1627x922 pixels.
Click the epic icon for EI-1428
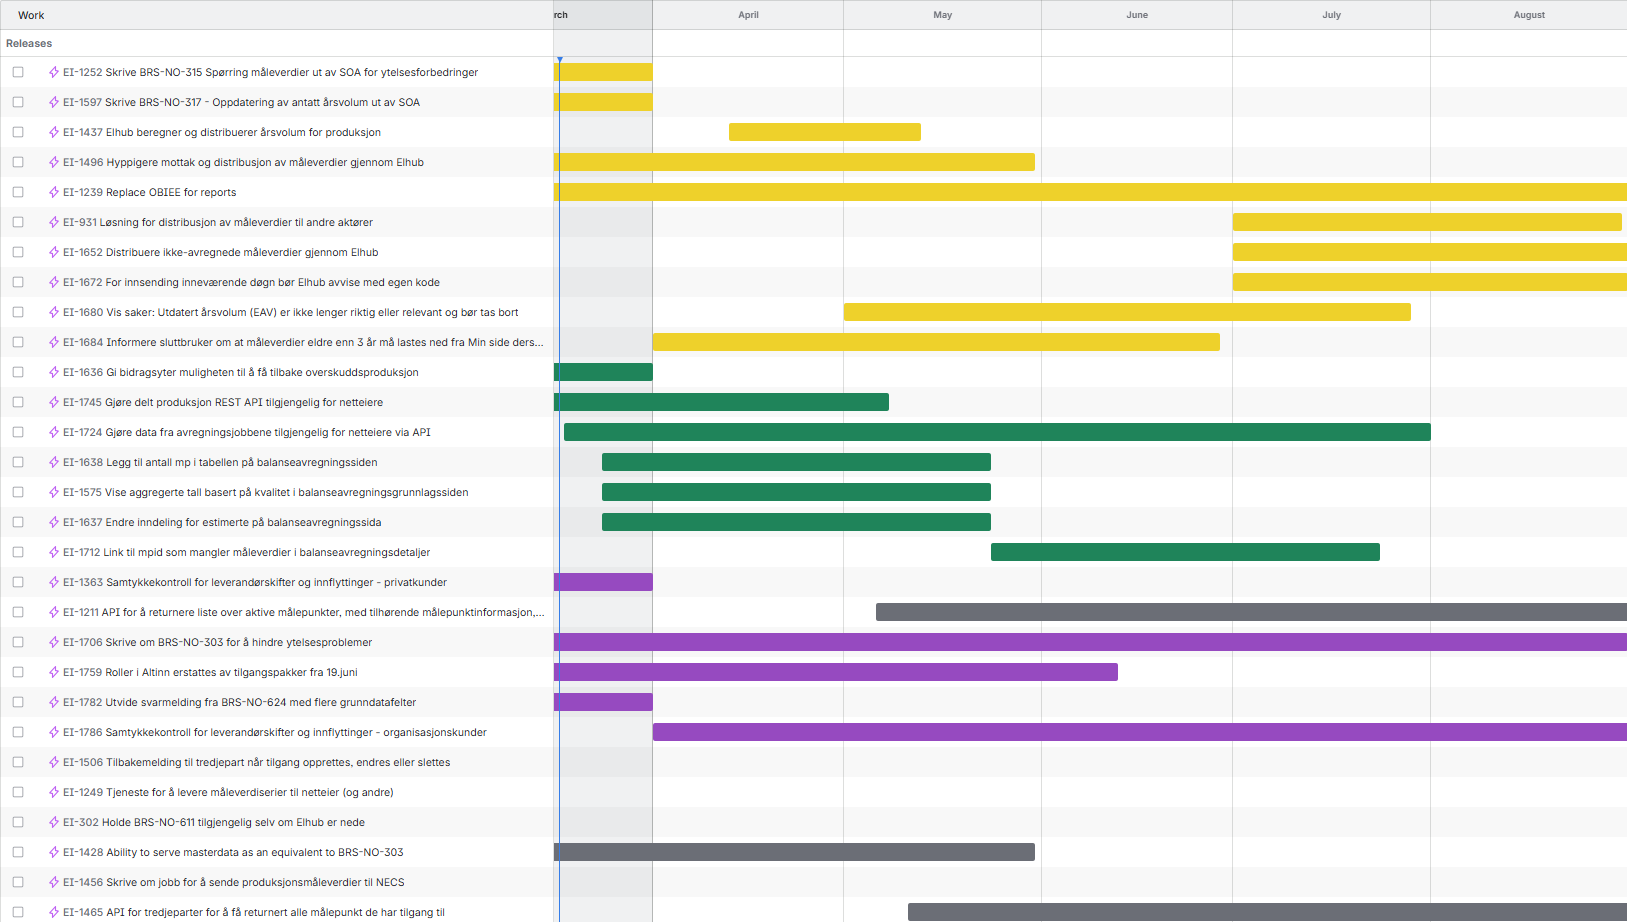pyautogui.click(x=54, y=852)
